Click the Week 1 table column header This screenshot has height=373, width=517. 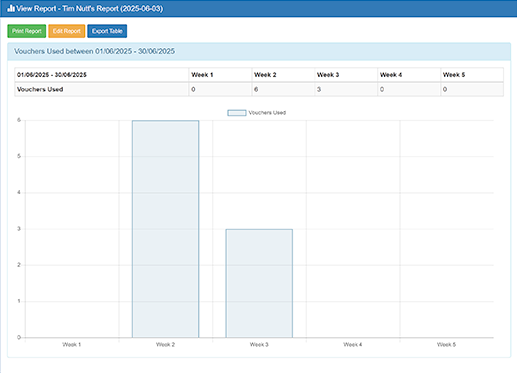pos(220,75)
